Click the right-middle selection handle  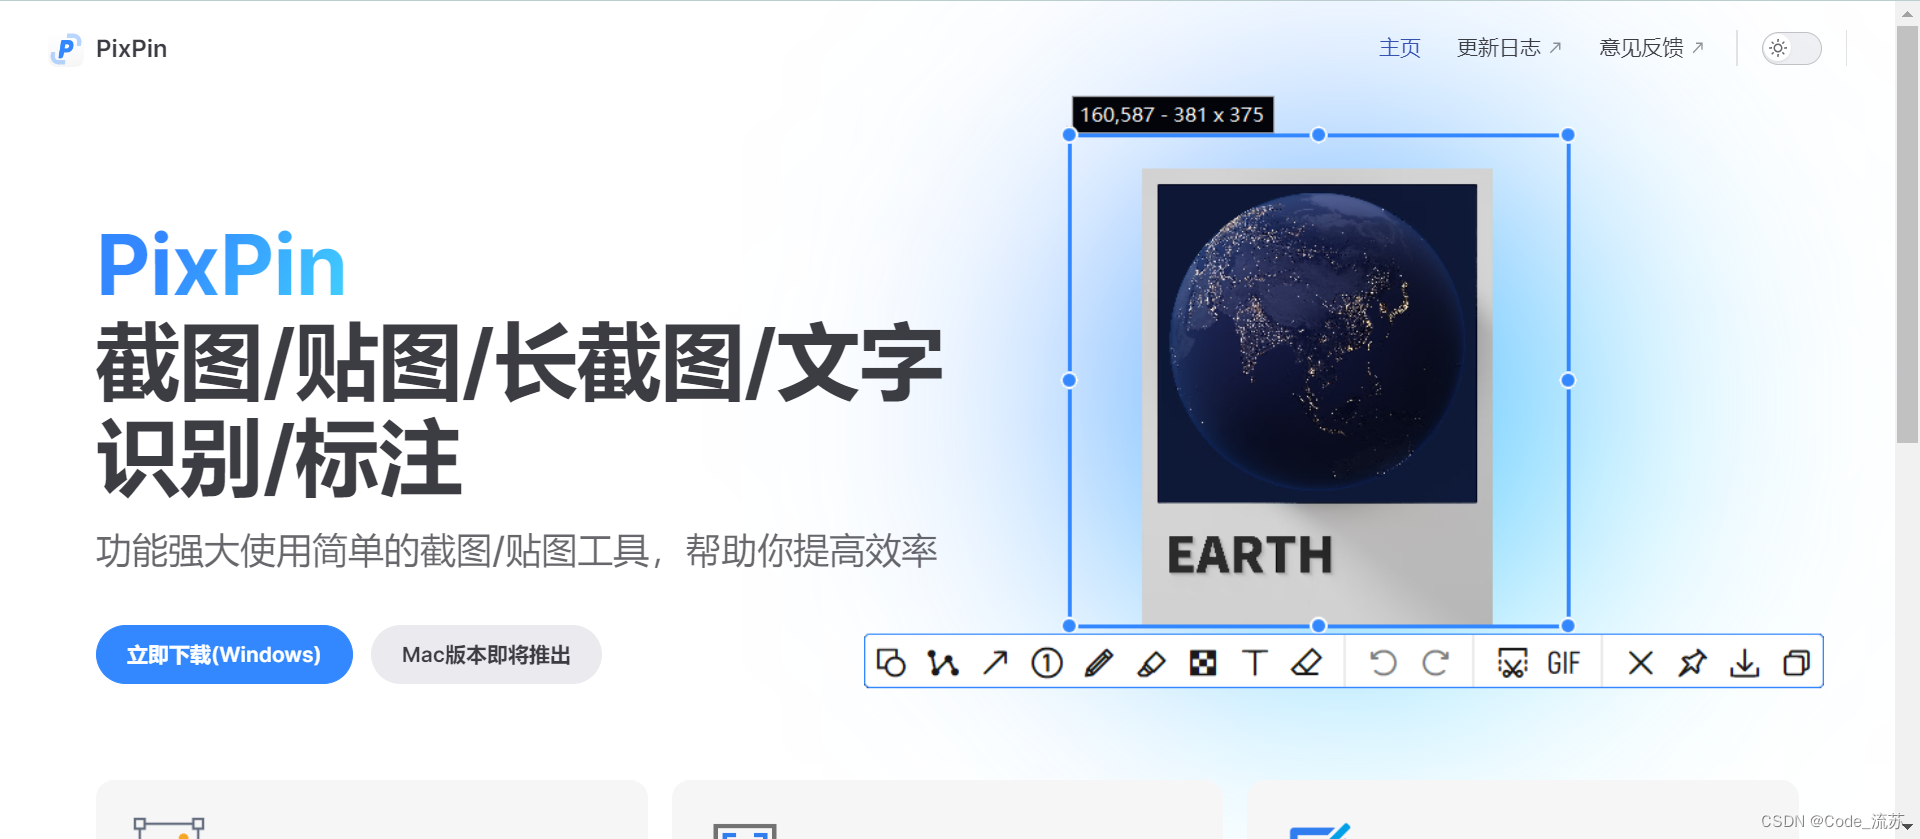tap(1568, 380)
